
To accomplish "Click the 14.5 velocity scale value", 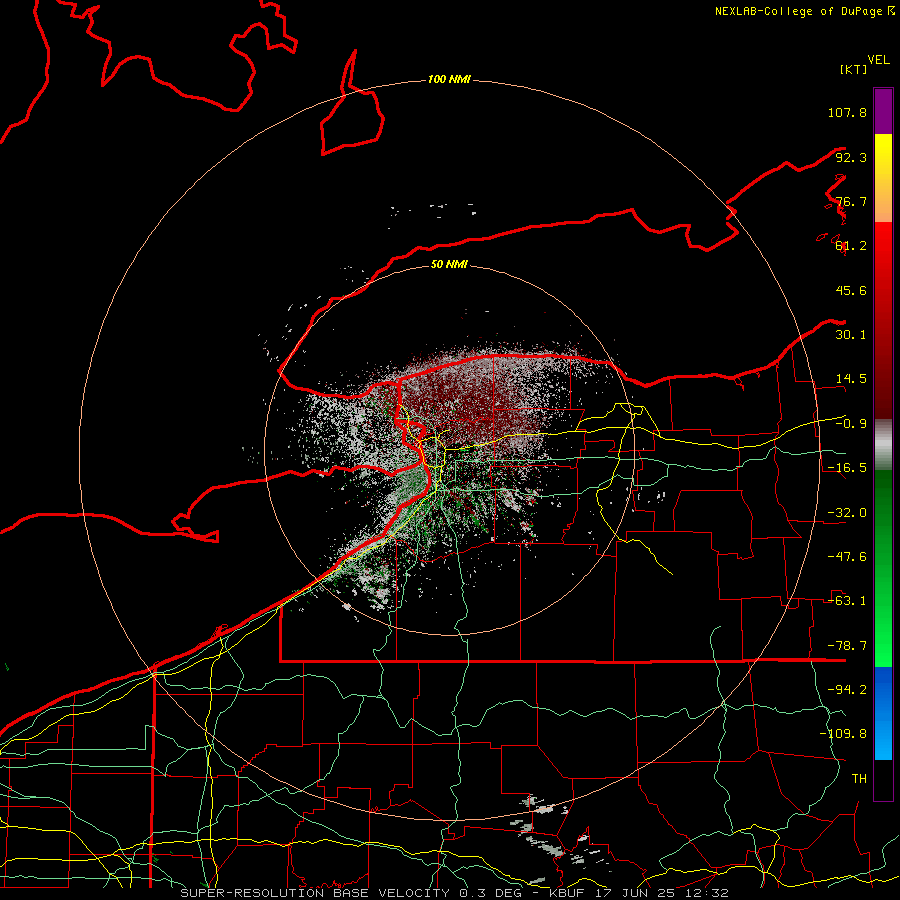I will [851, 379].
